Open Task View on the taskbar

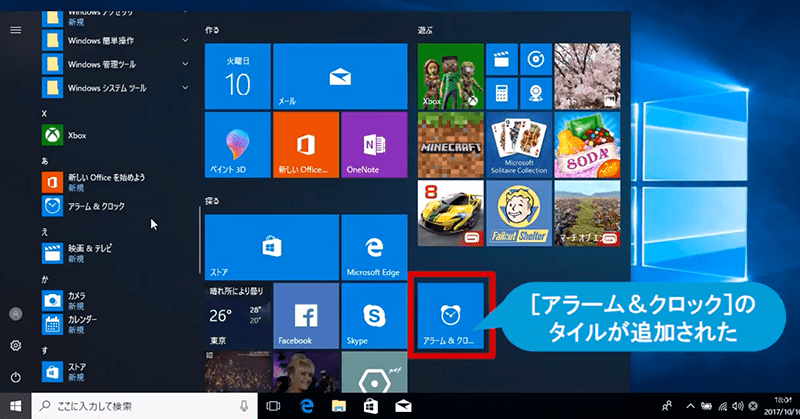[x=273, y=406]
